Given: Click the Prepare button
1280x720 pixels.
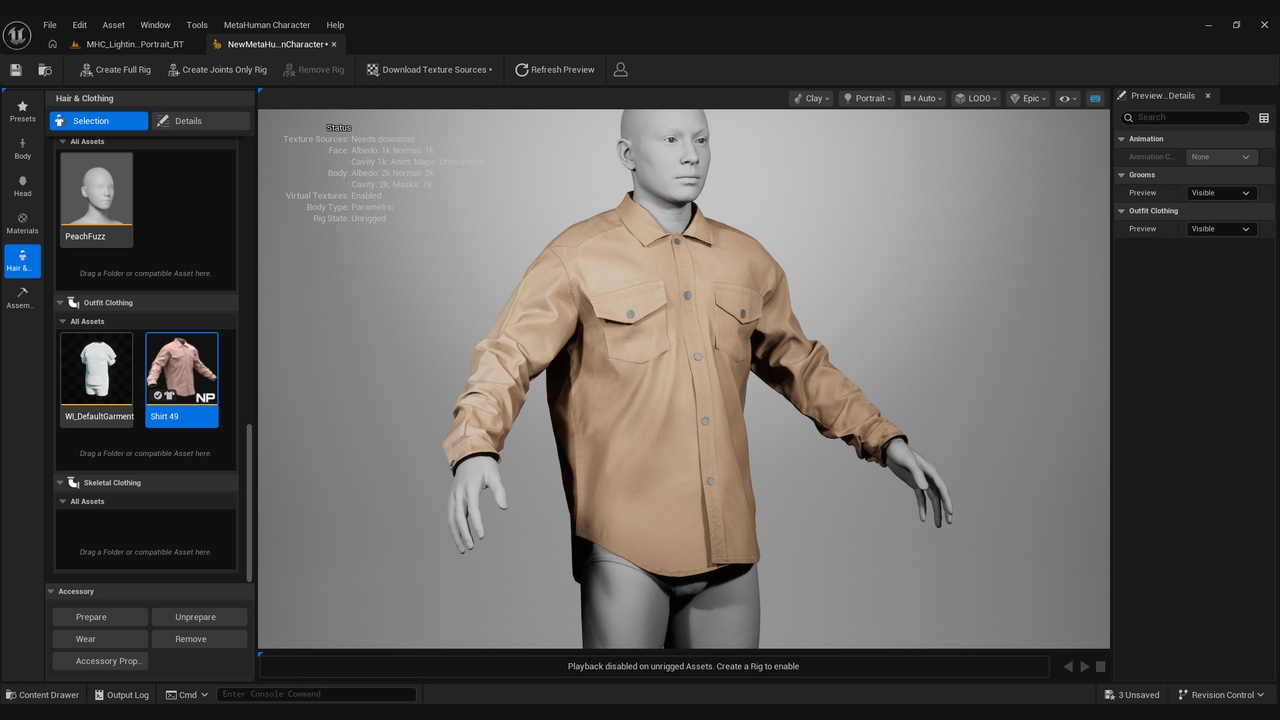Looking at the screenshot, I should click(100, 617).
